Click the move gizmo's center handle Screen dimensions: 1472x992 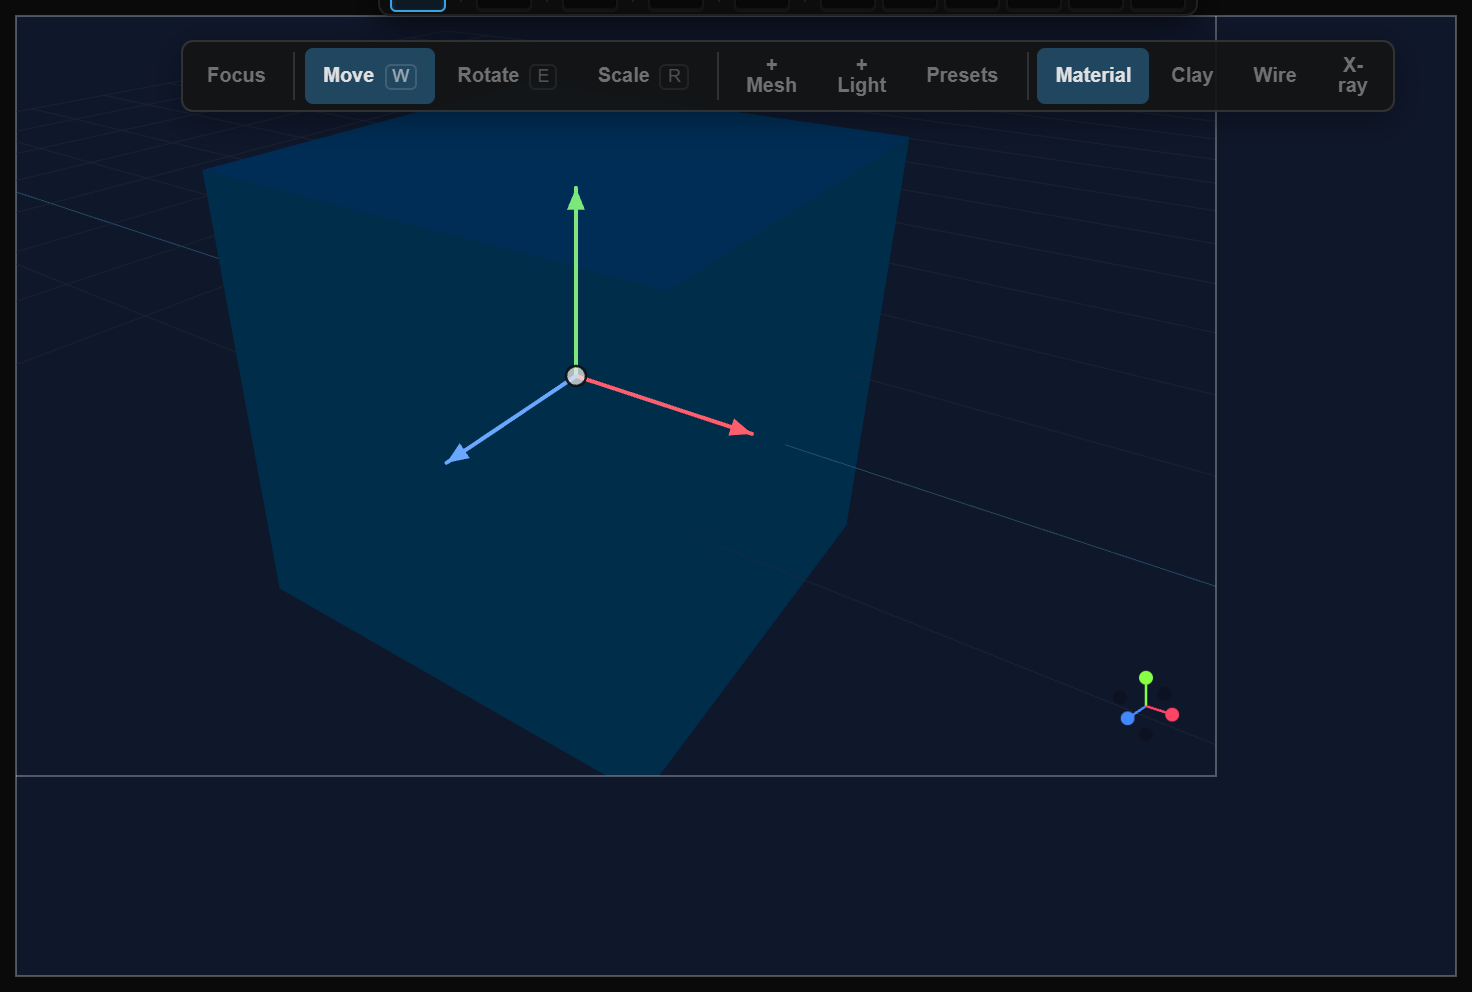[x=576, y=376]
